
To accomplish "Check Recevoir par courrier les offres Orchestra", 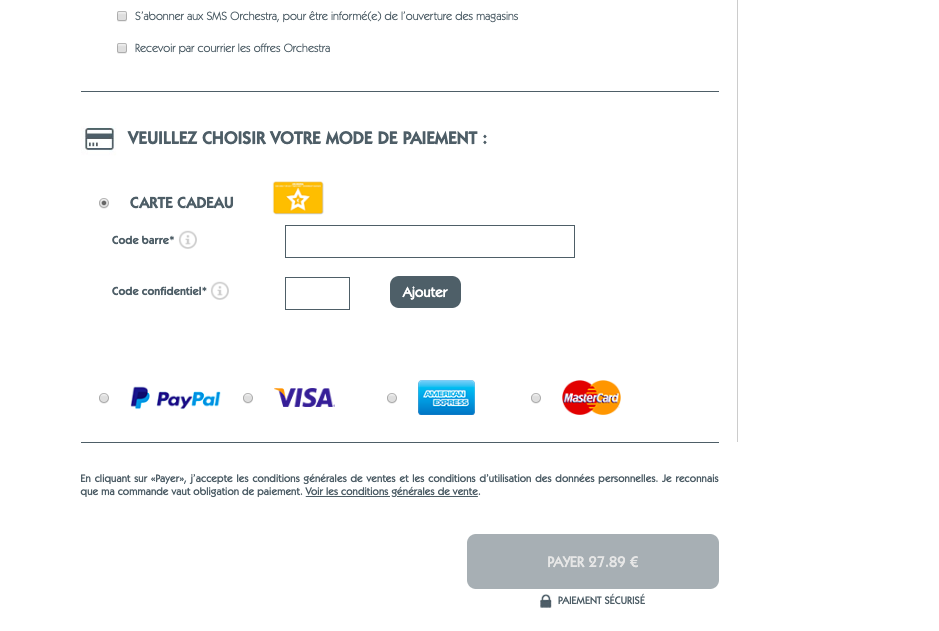I will 122,48.
